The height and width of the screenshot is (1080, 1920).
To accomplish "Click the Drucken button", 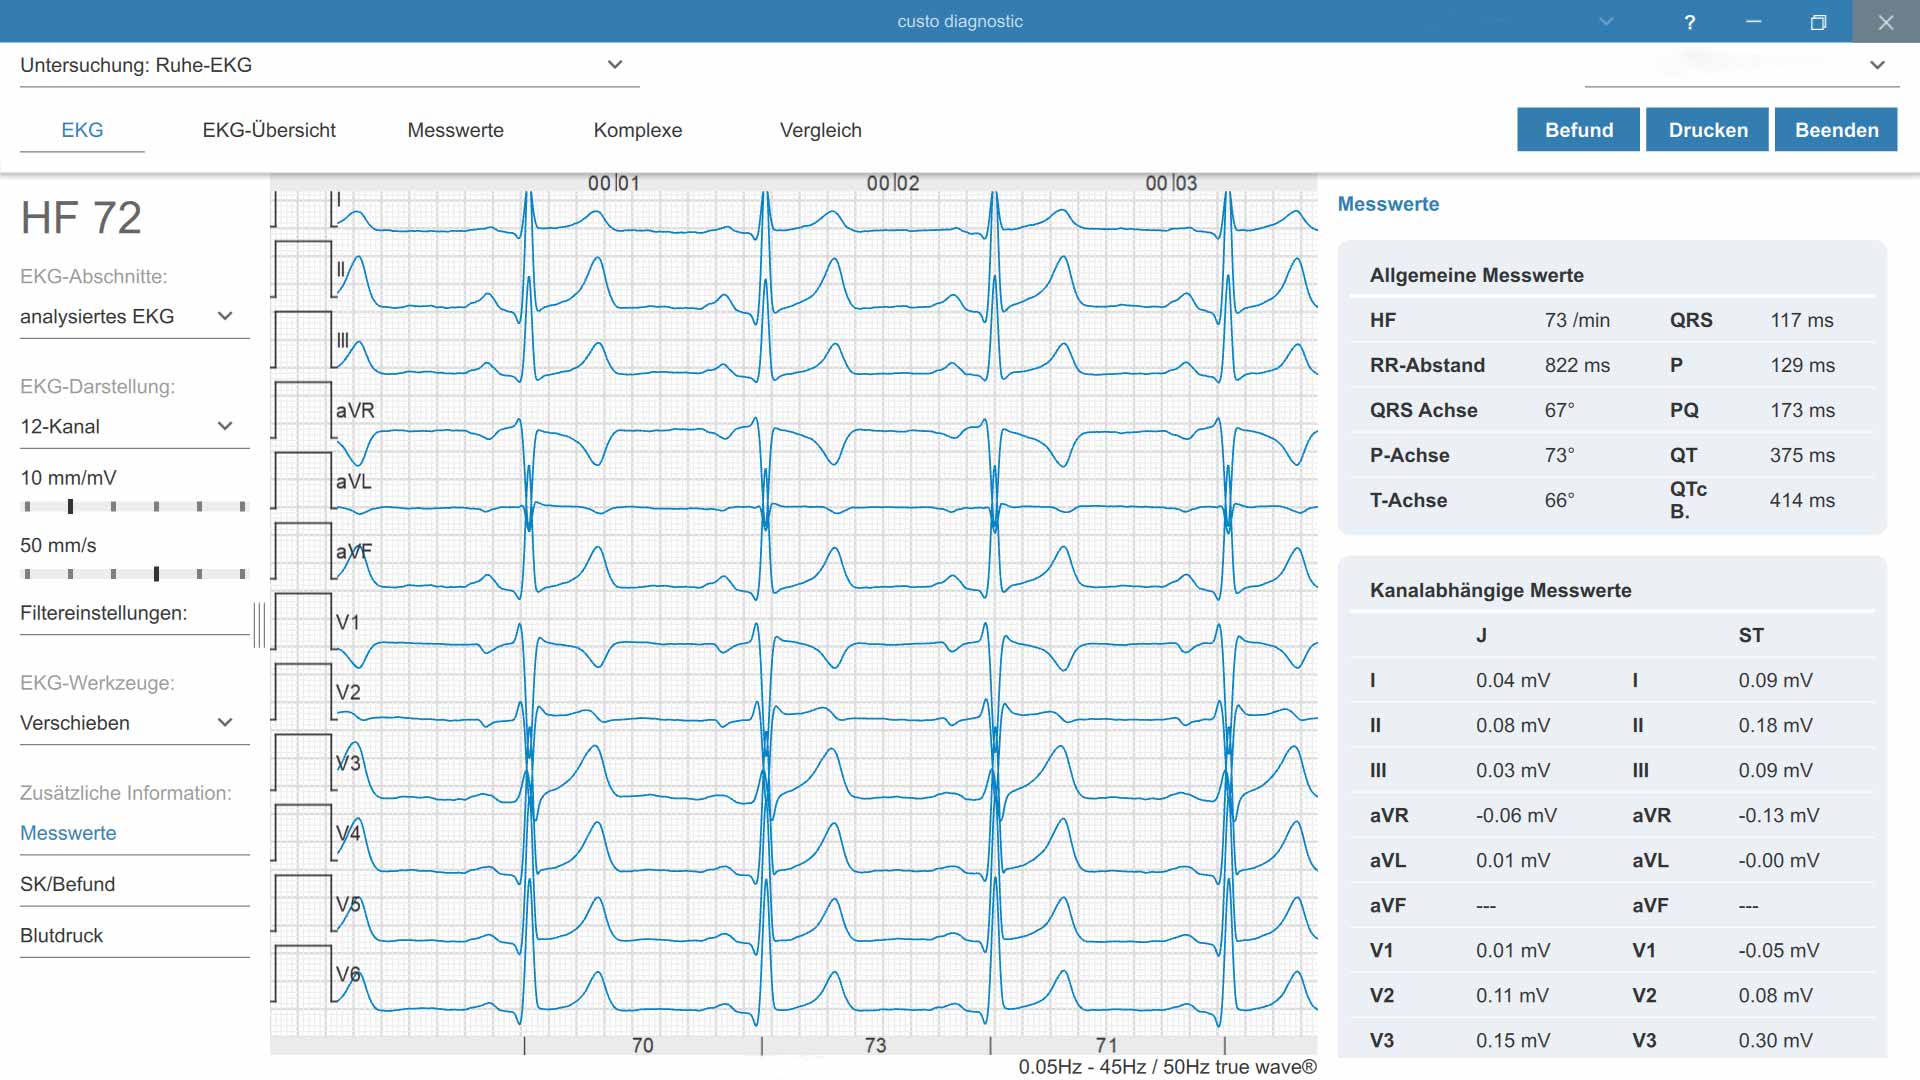I will click(1708, 130).
